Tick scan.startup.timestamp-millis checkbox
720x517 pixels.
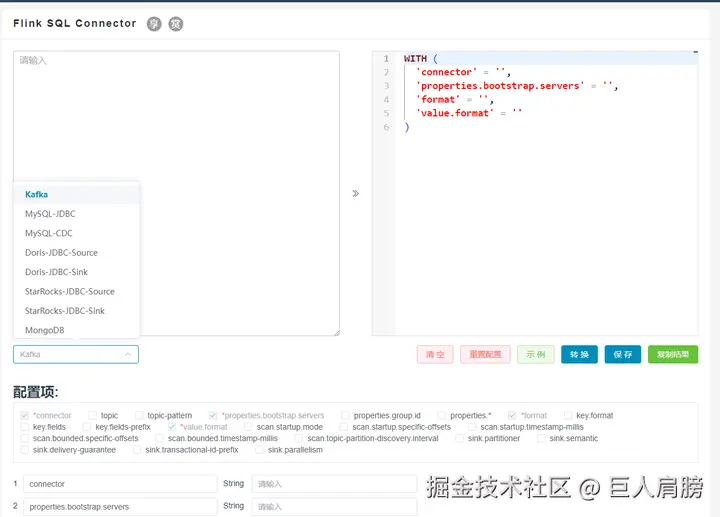[472, 427]
